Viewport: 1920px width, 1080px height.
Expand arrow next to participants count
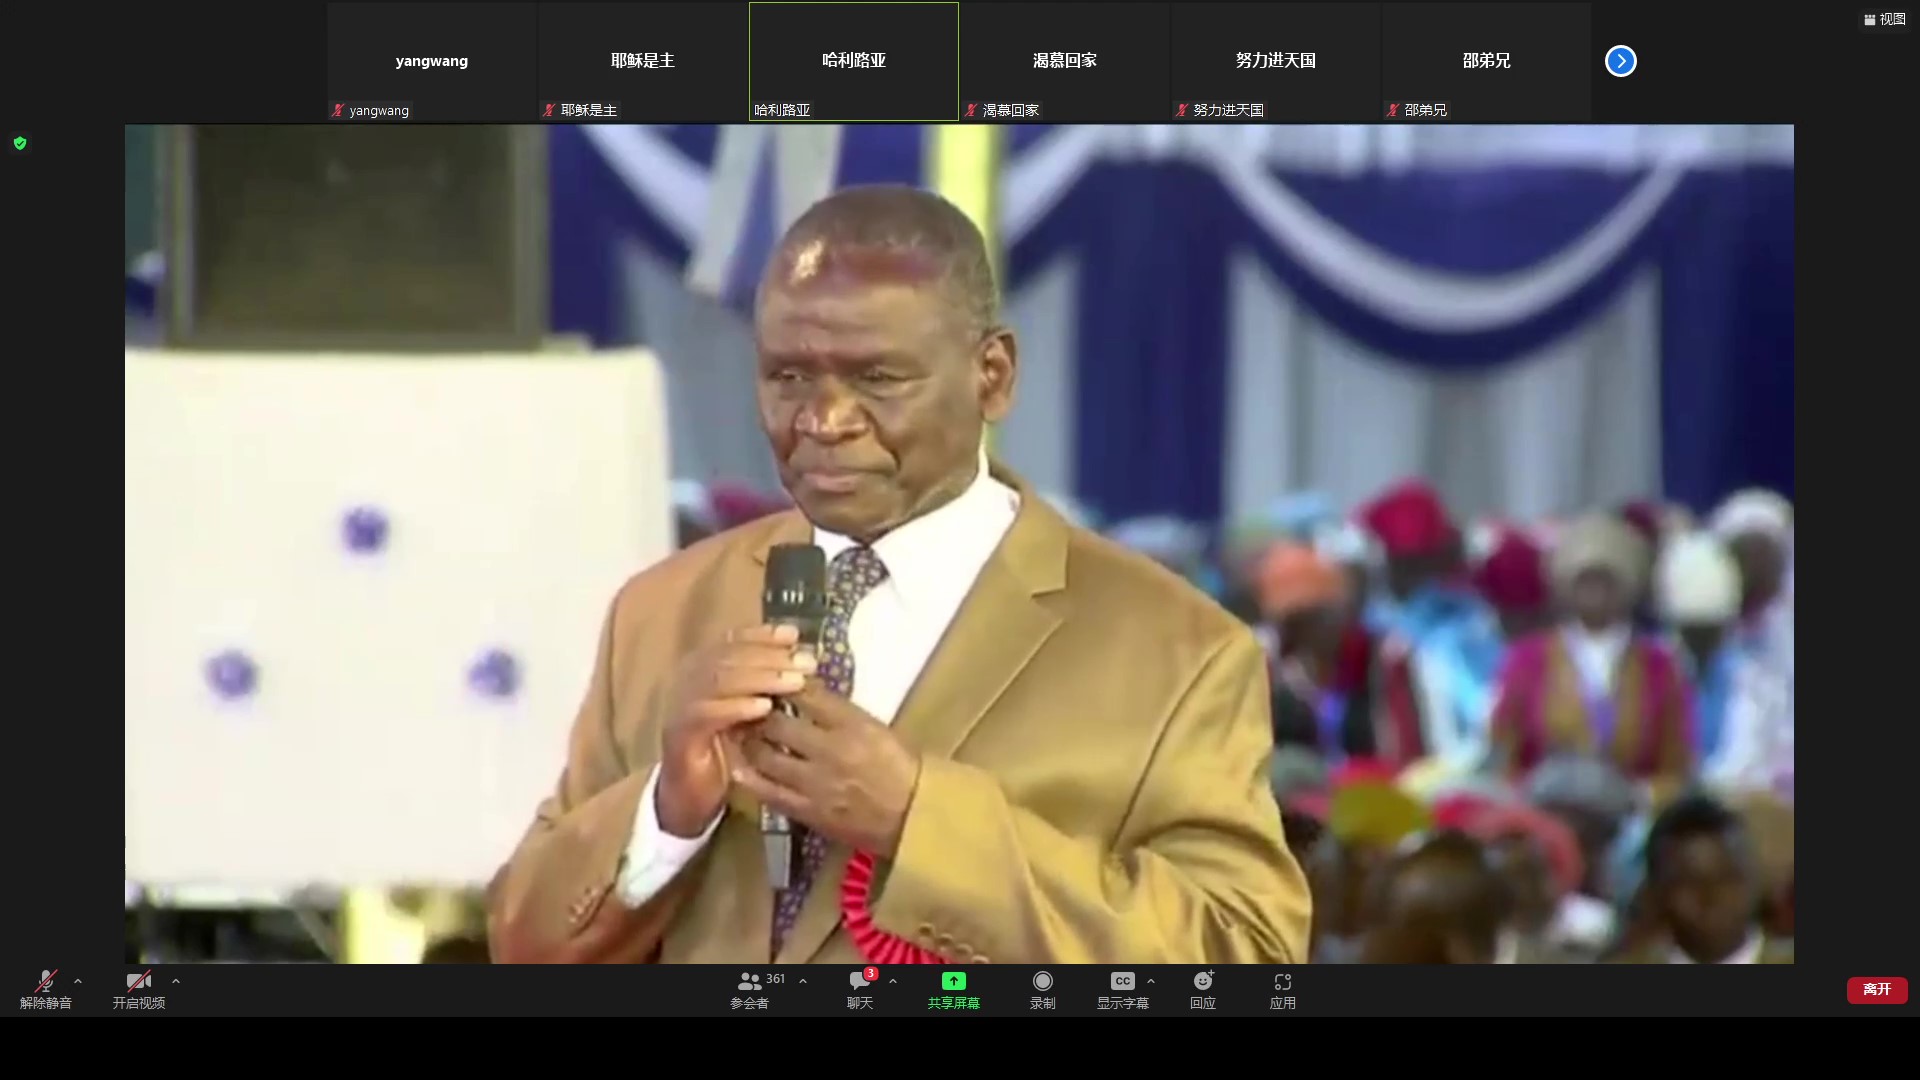(803, 981)
